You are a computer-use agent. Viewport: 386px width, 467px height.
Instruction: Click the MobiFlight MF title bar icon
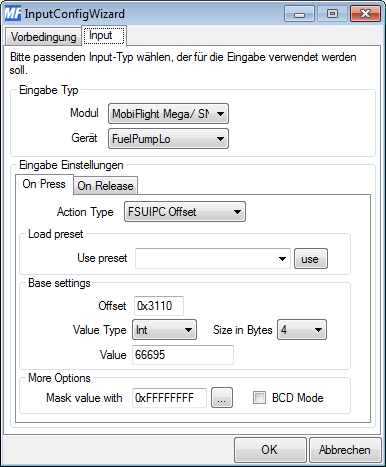tap(13, 14)
